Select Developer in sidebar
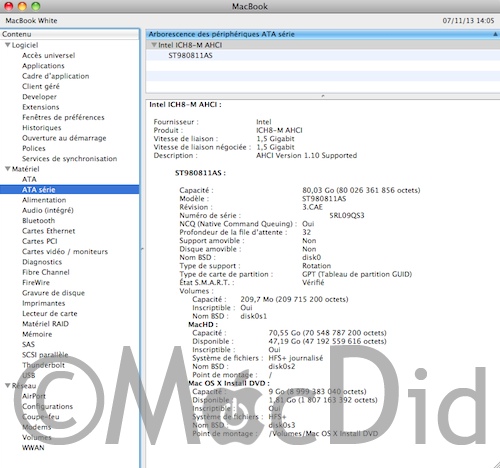This screenshot has width=500, height=468. 39,97
